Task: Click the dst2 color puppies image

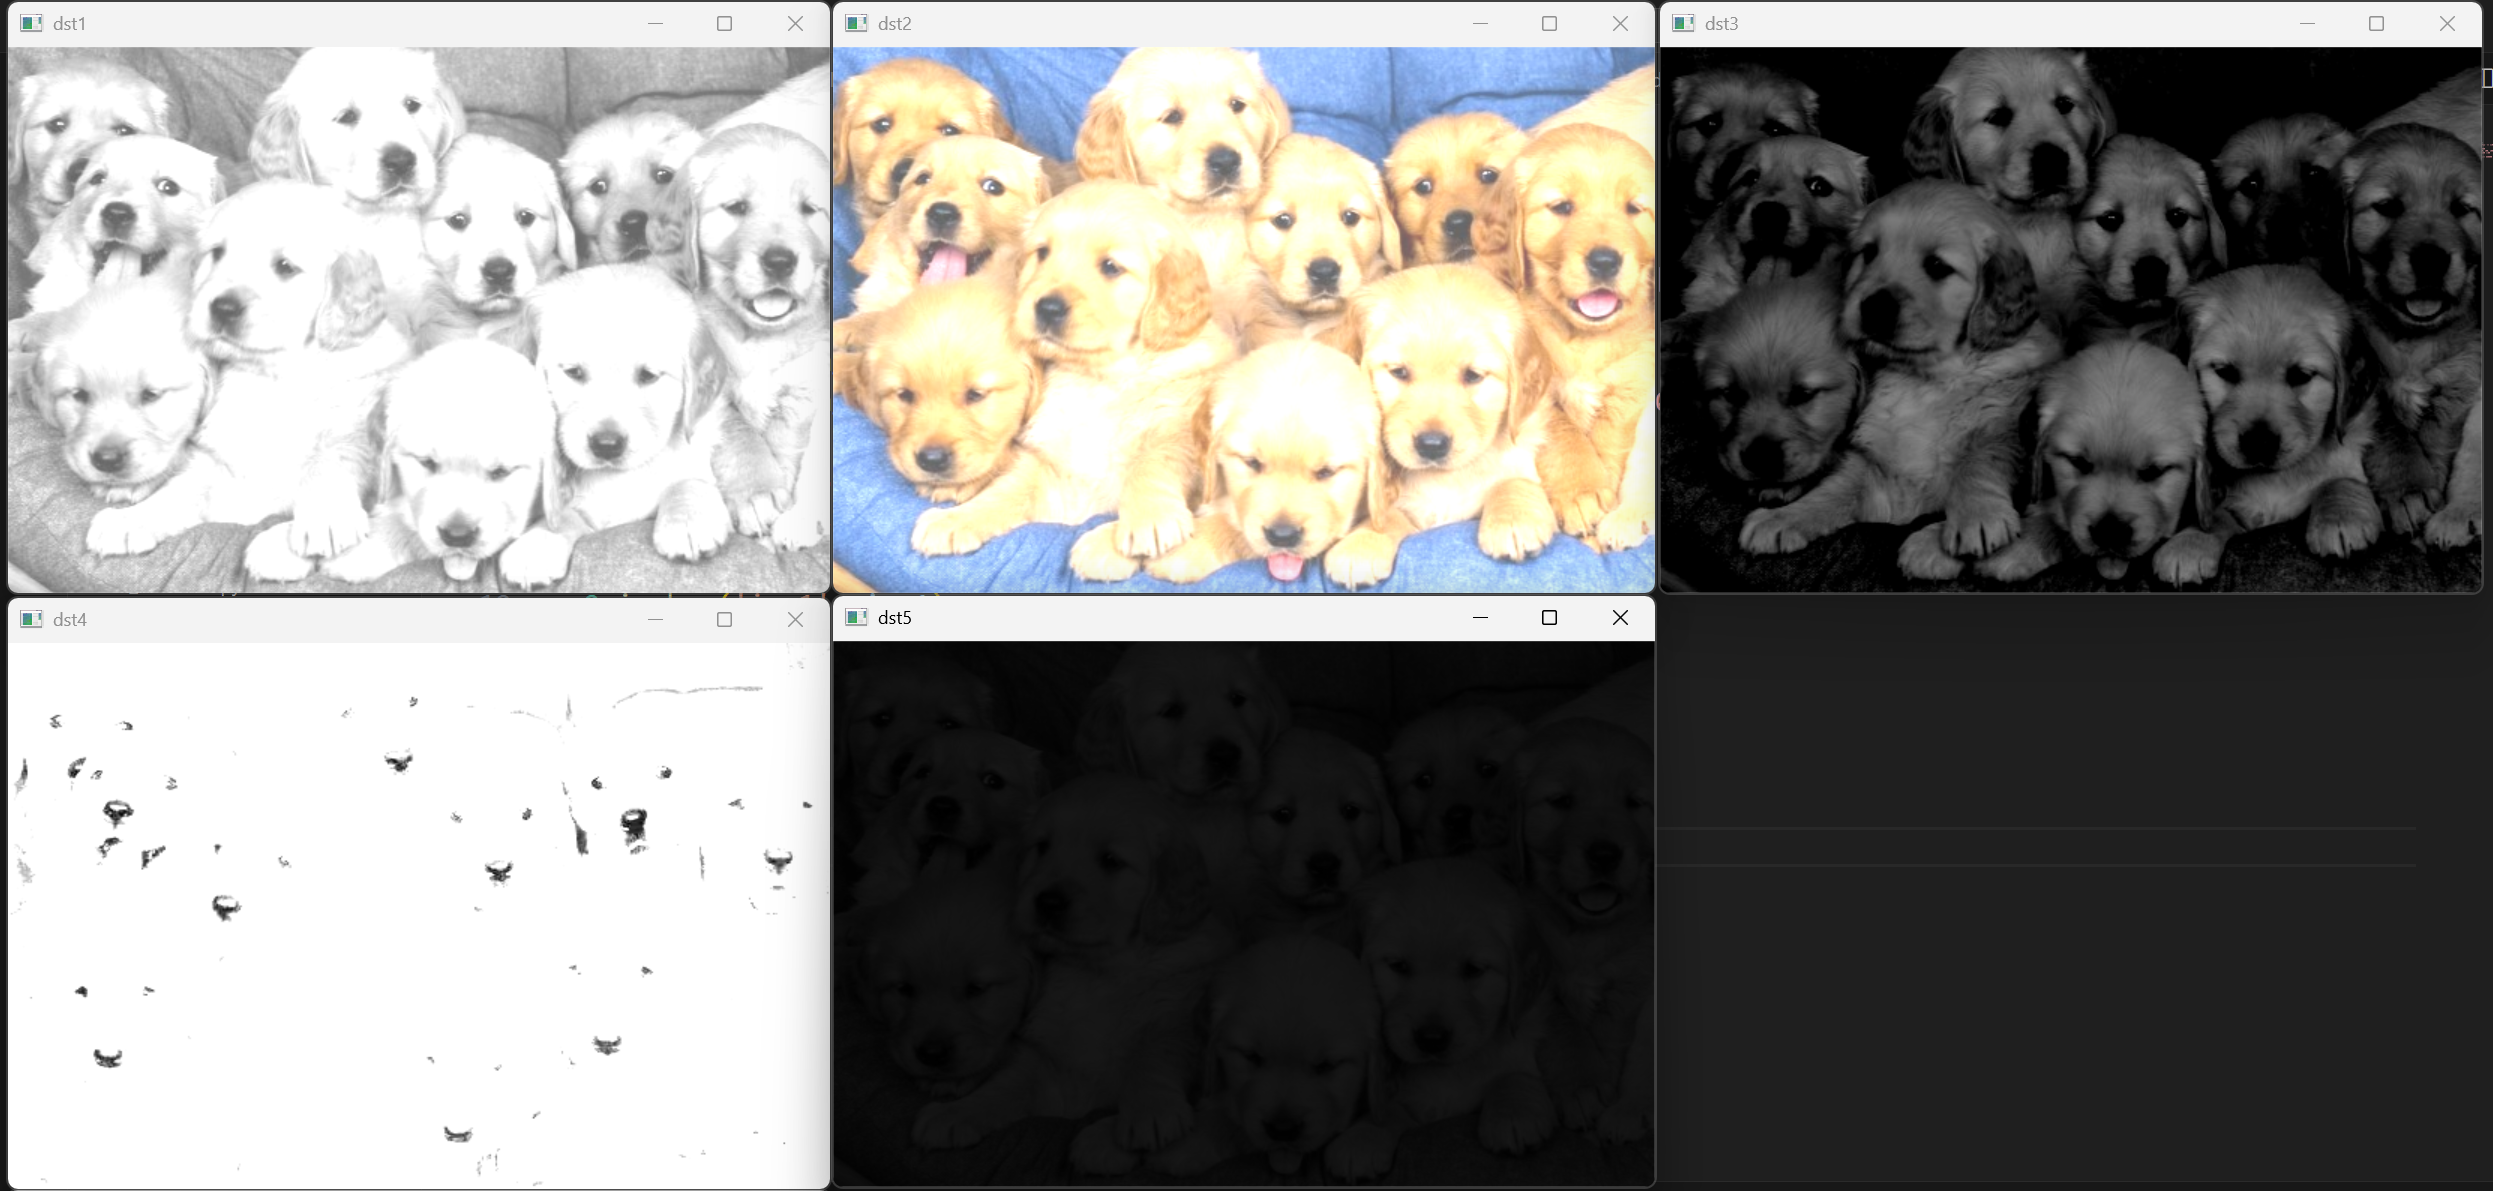Action: [1243, 320]
